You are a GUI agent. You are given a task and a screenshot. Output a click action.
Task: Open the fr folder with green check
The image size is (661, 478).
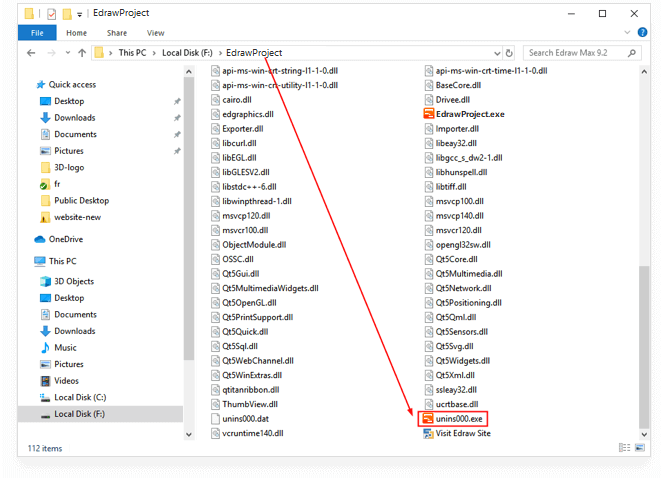tap(50, 184)
